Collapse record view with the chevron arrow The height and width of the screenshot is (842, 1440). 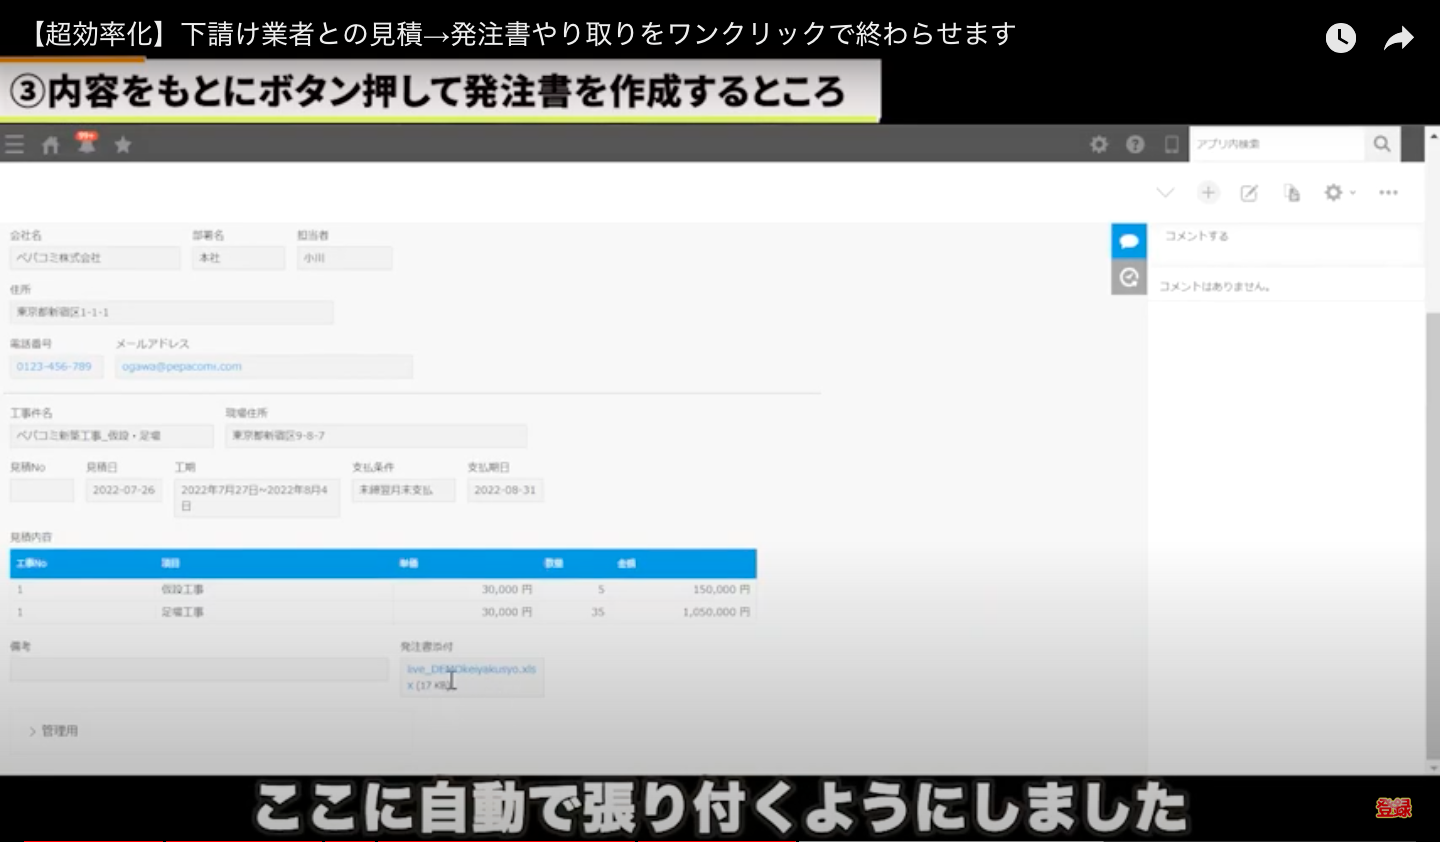pyautogui.click(x=1165, y=192)
